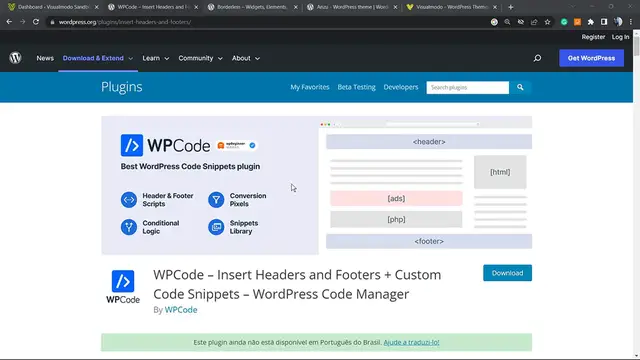Click the WPCode logo beside the plugin title

point(123,287)
